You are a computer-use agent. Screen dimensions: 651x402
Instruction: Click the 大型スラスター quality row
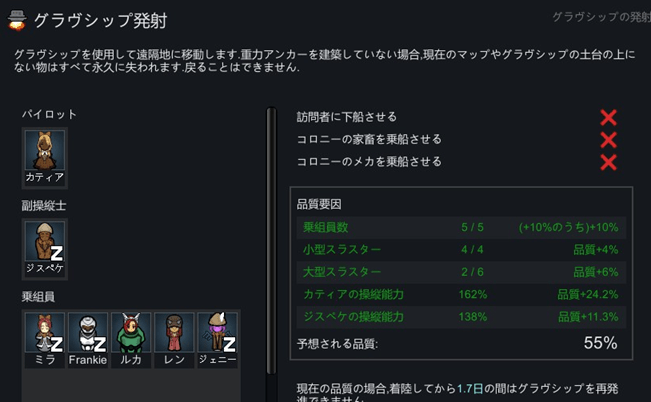pos(462,272)
